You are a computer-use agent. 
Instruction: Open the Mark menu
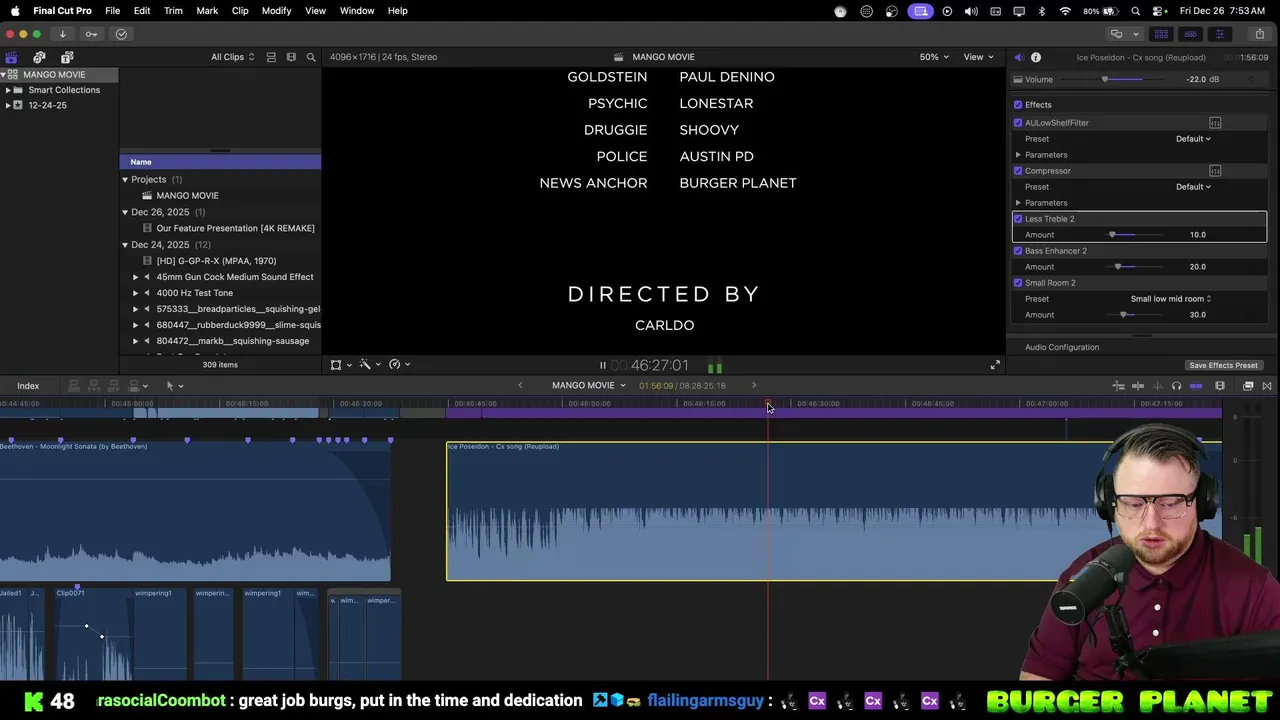[x=207, y=11]
